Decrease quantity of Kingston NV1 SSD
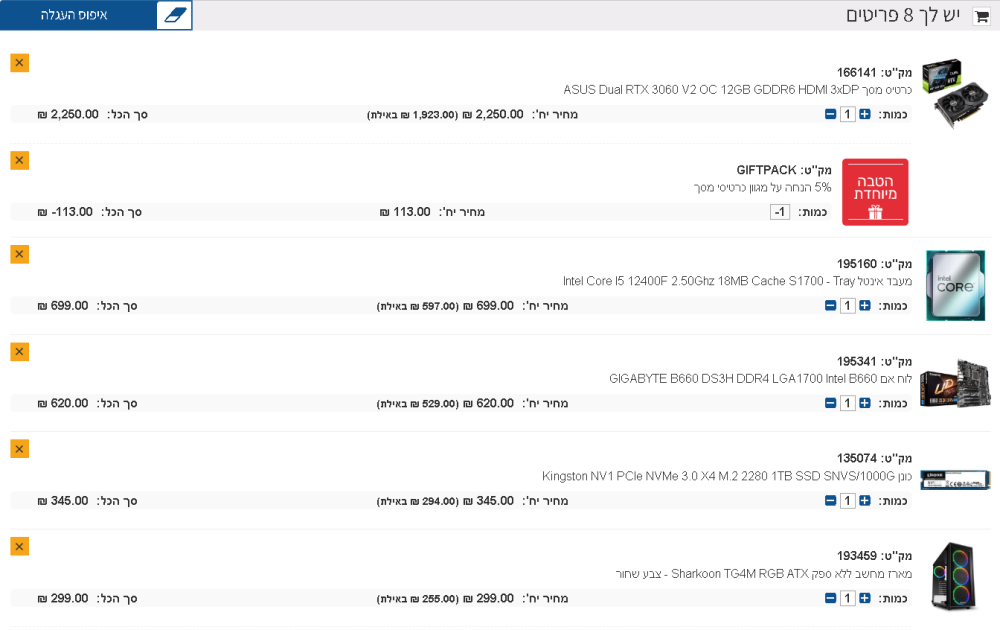This screenshot has height=630, width=1000. coord(830,501)
